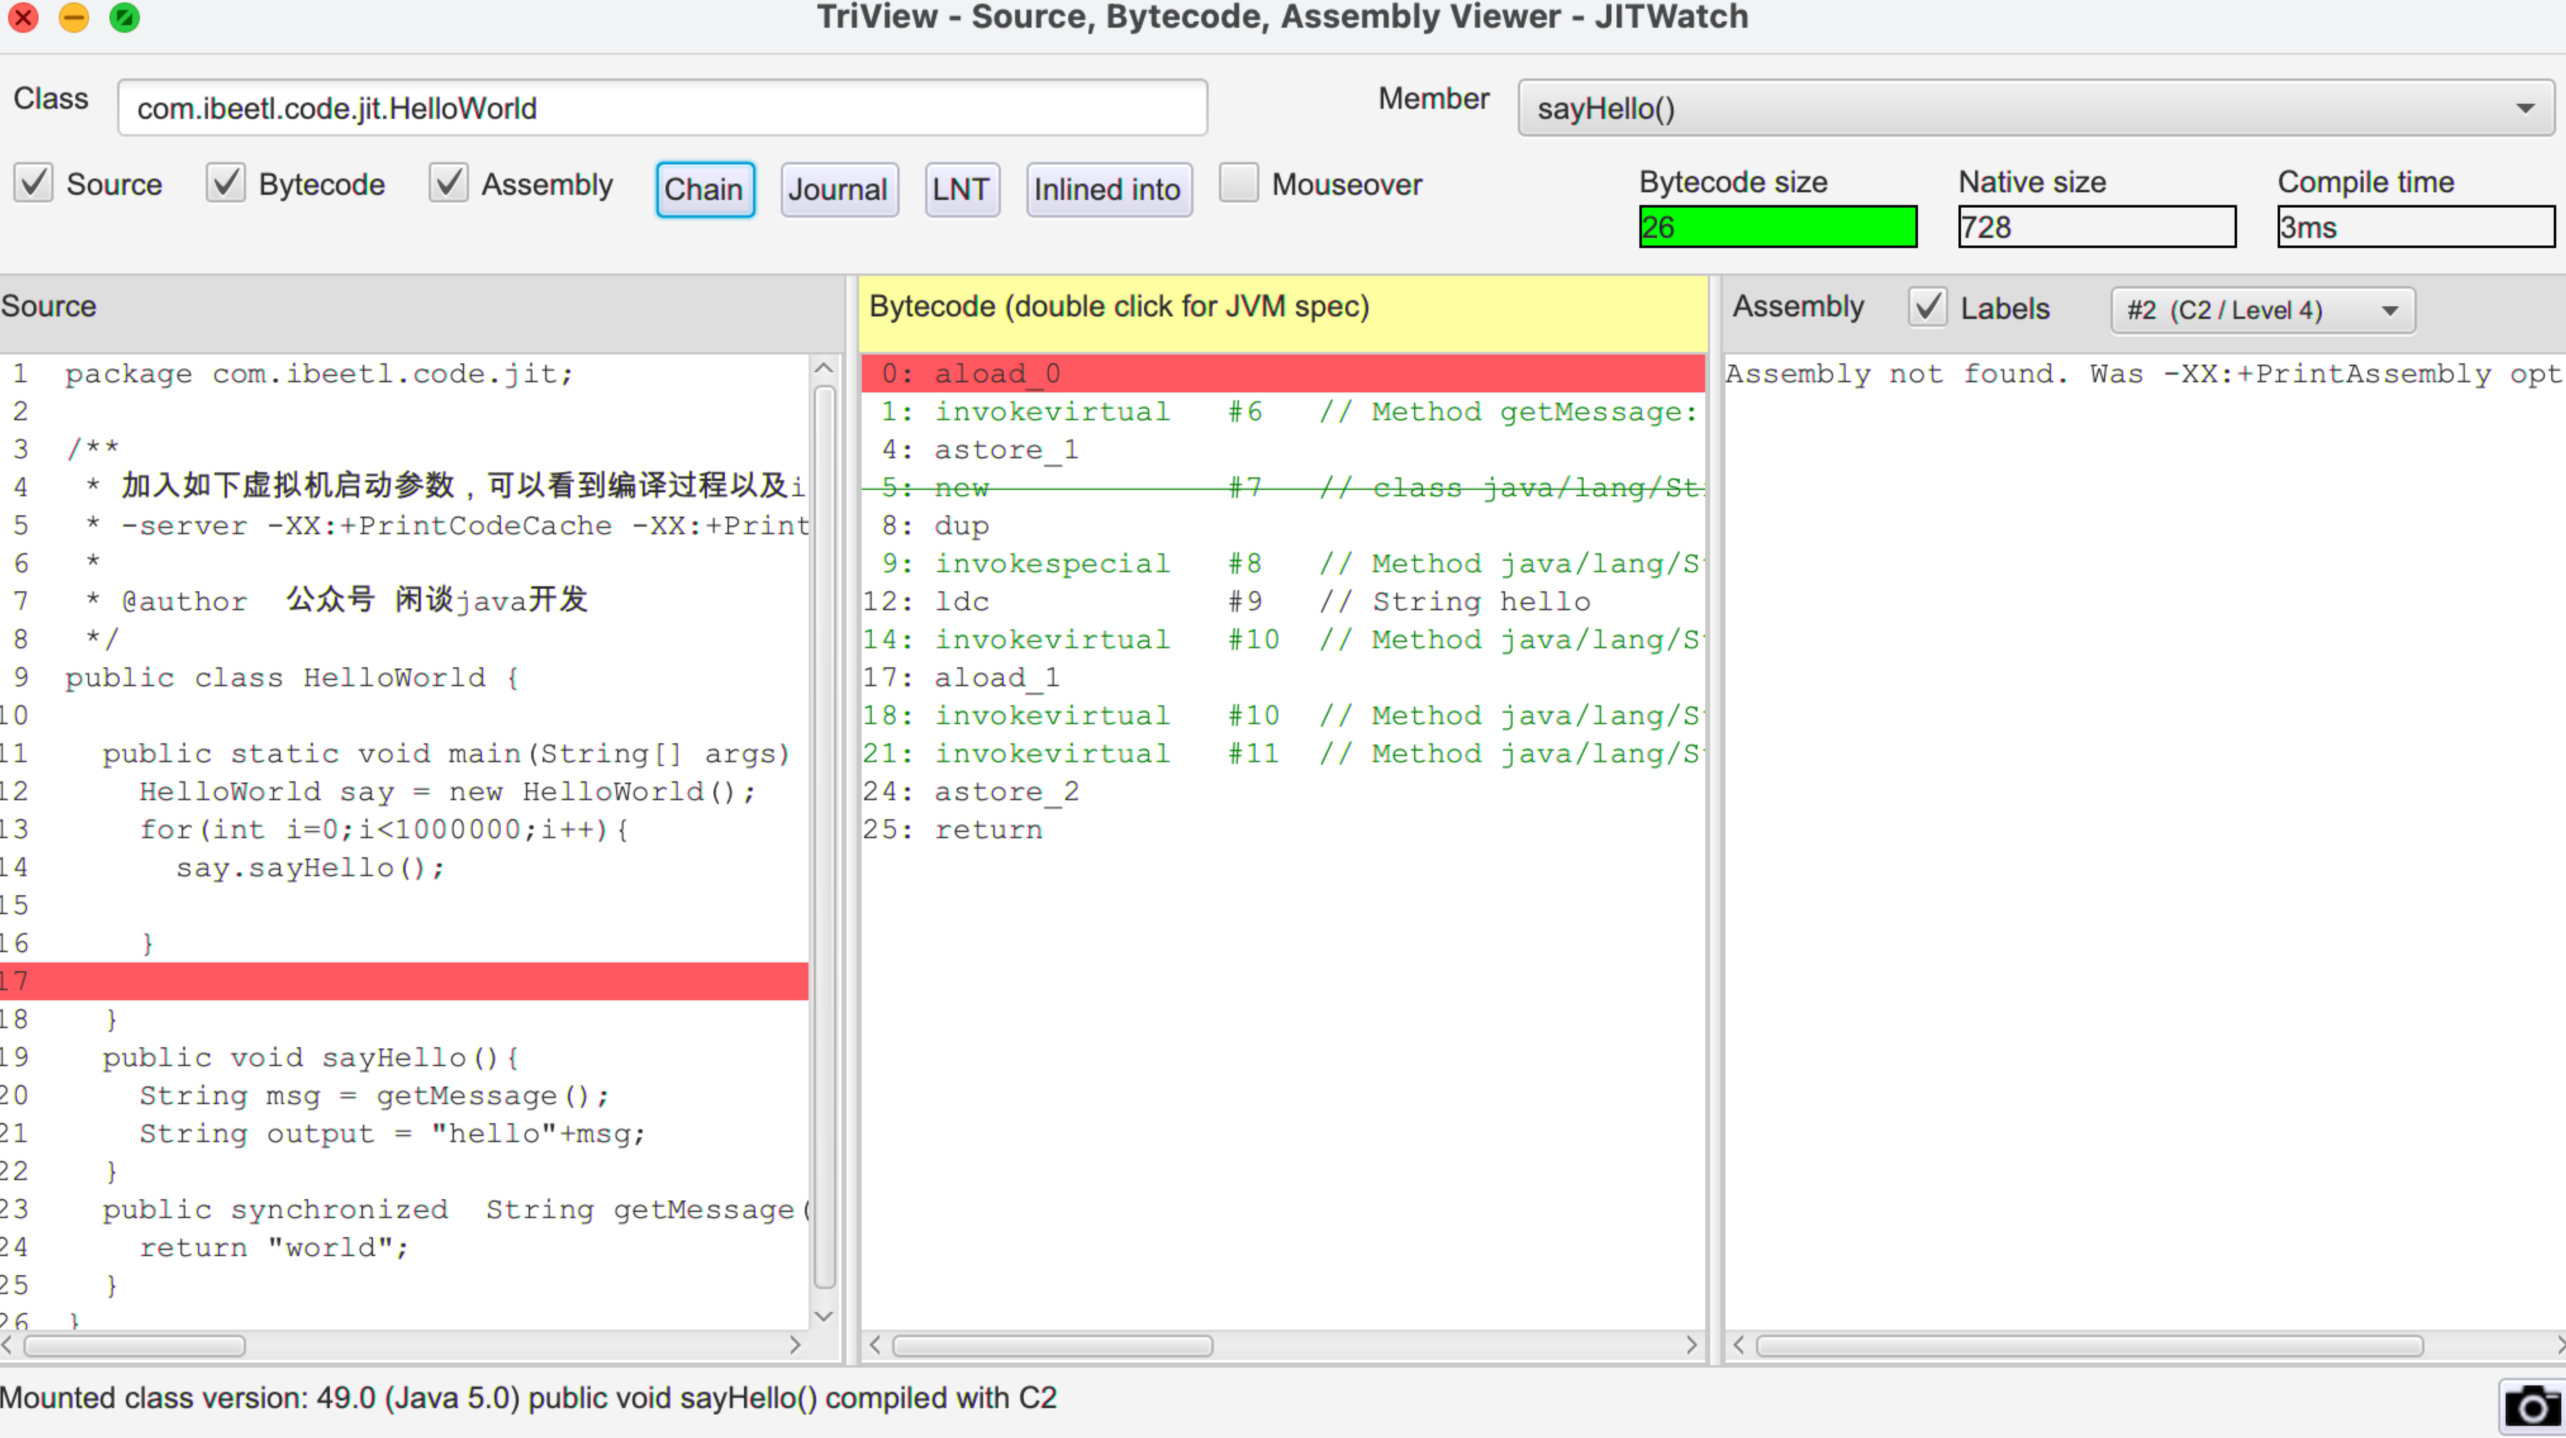Click the Assembly pane horizontal scrollbar
Viewport: 2566px width, 1438px height.
tap(2090, 1346)
